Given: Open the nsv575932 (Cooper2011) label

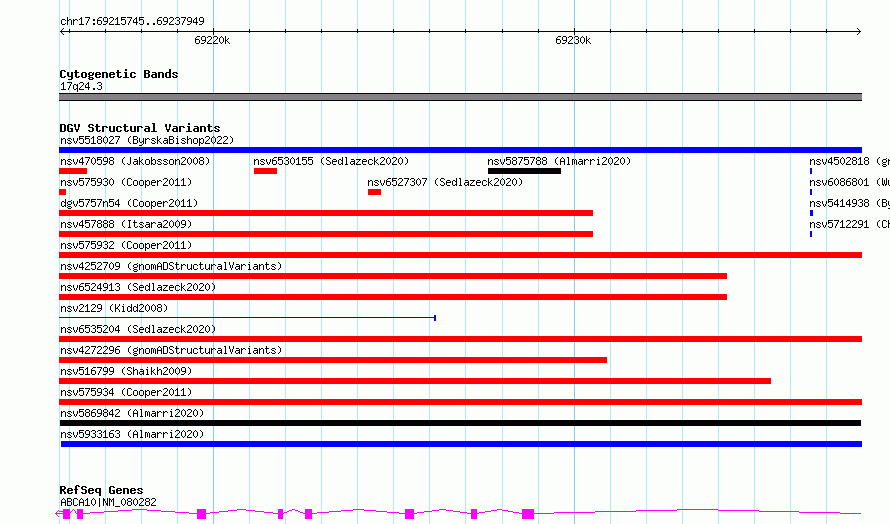Looking at the screenshot, I should click(x=126, y=245).
